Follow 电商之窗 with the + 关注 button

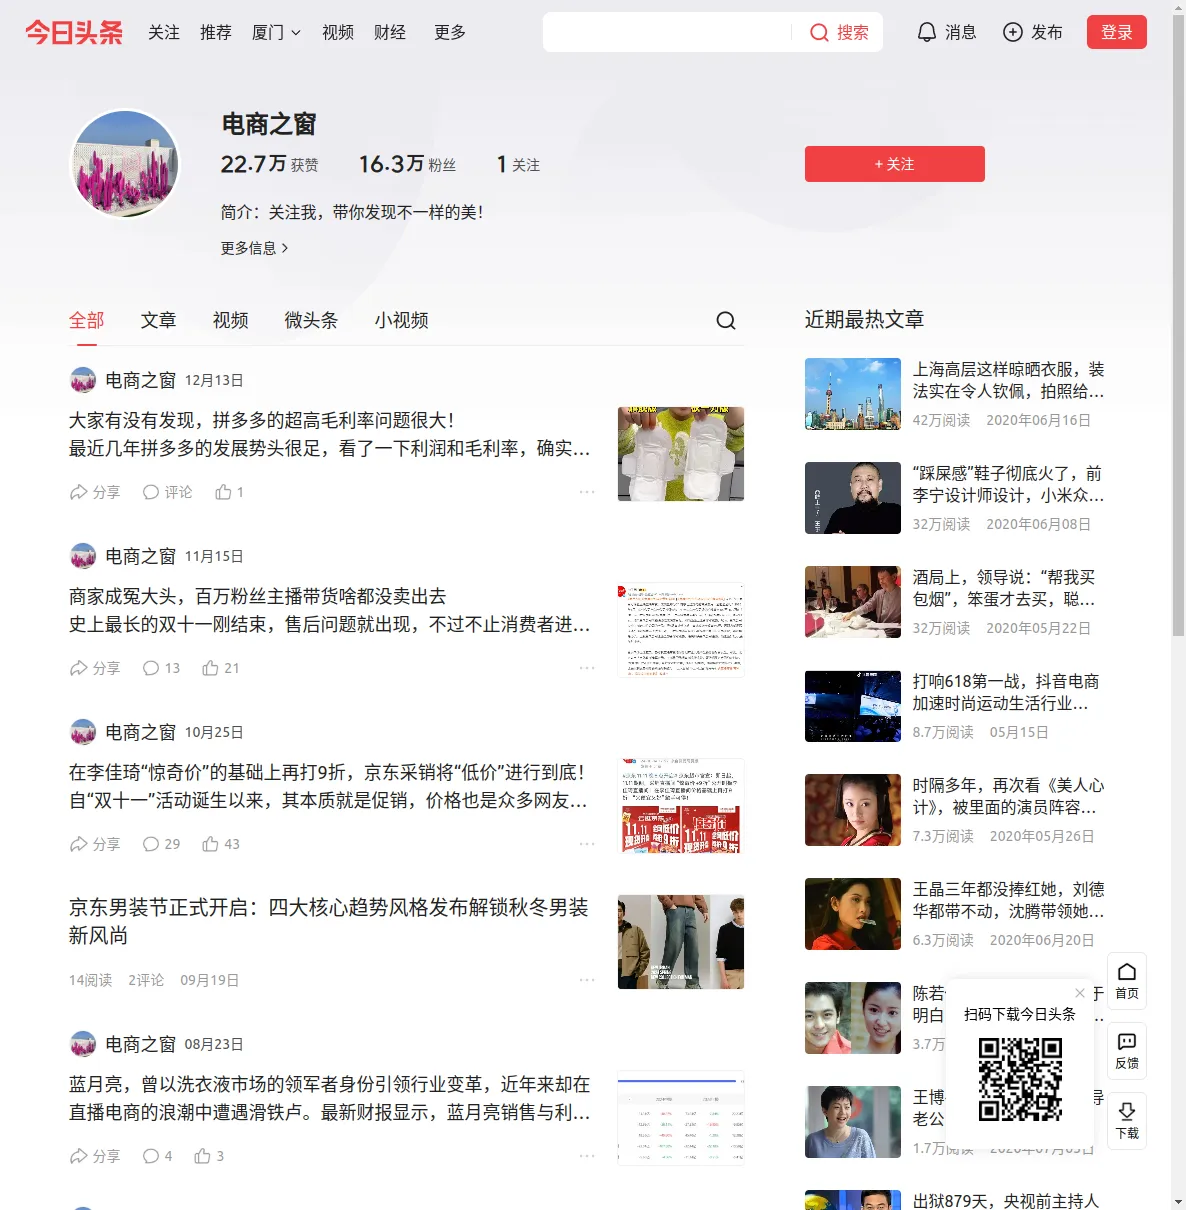tap(895, 164)
